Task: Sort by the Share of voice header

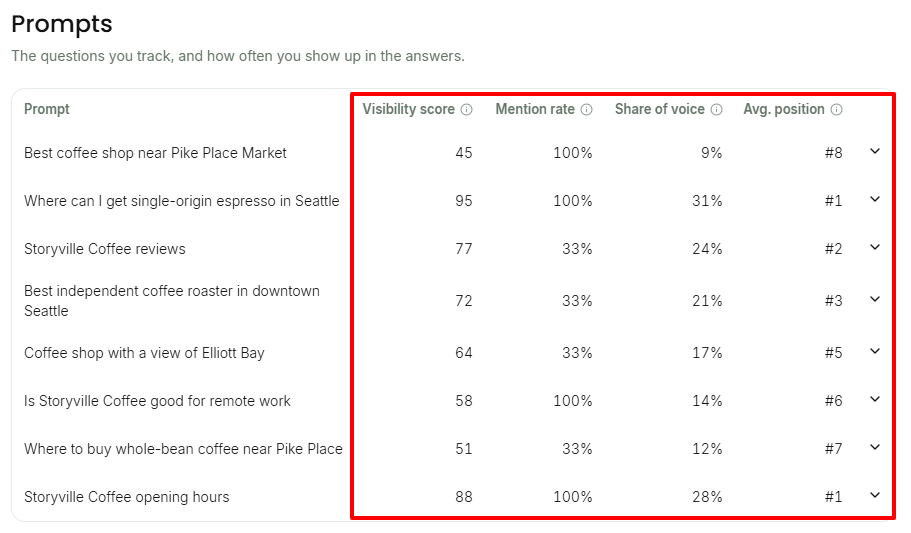Action: point(660,109)
